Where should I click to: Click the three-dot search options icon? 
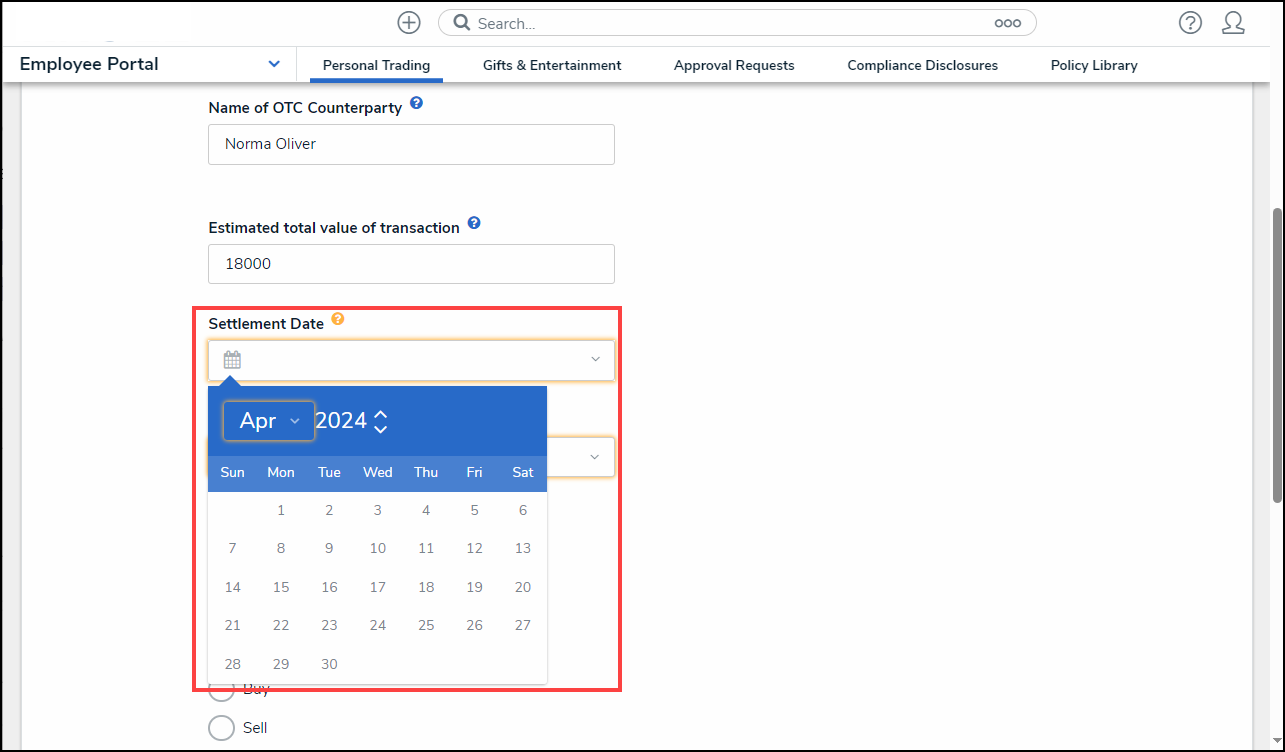(x=1007, y=23)
